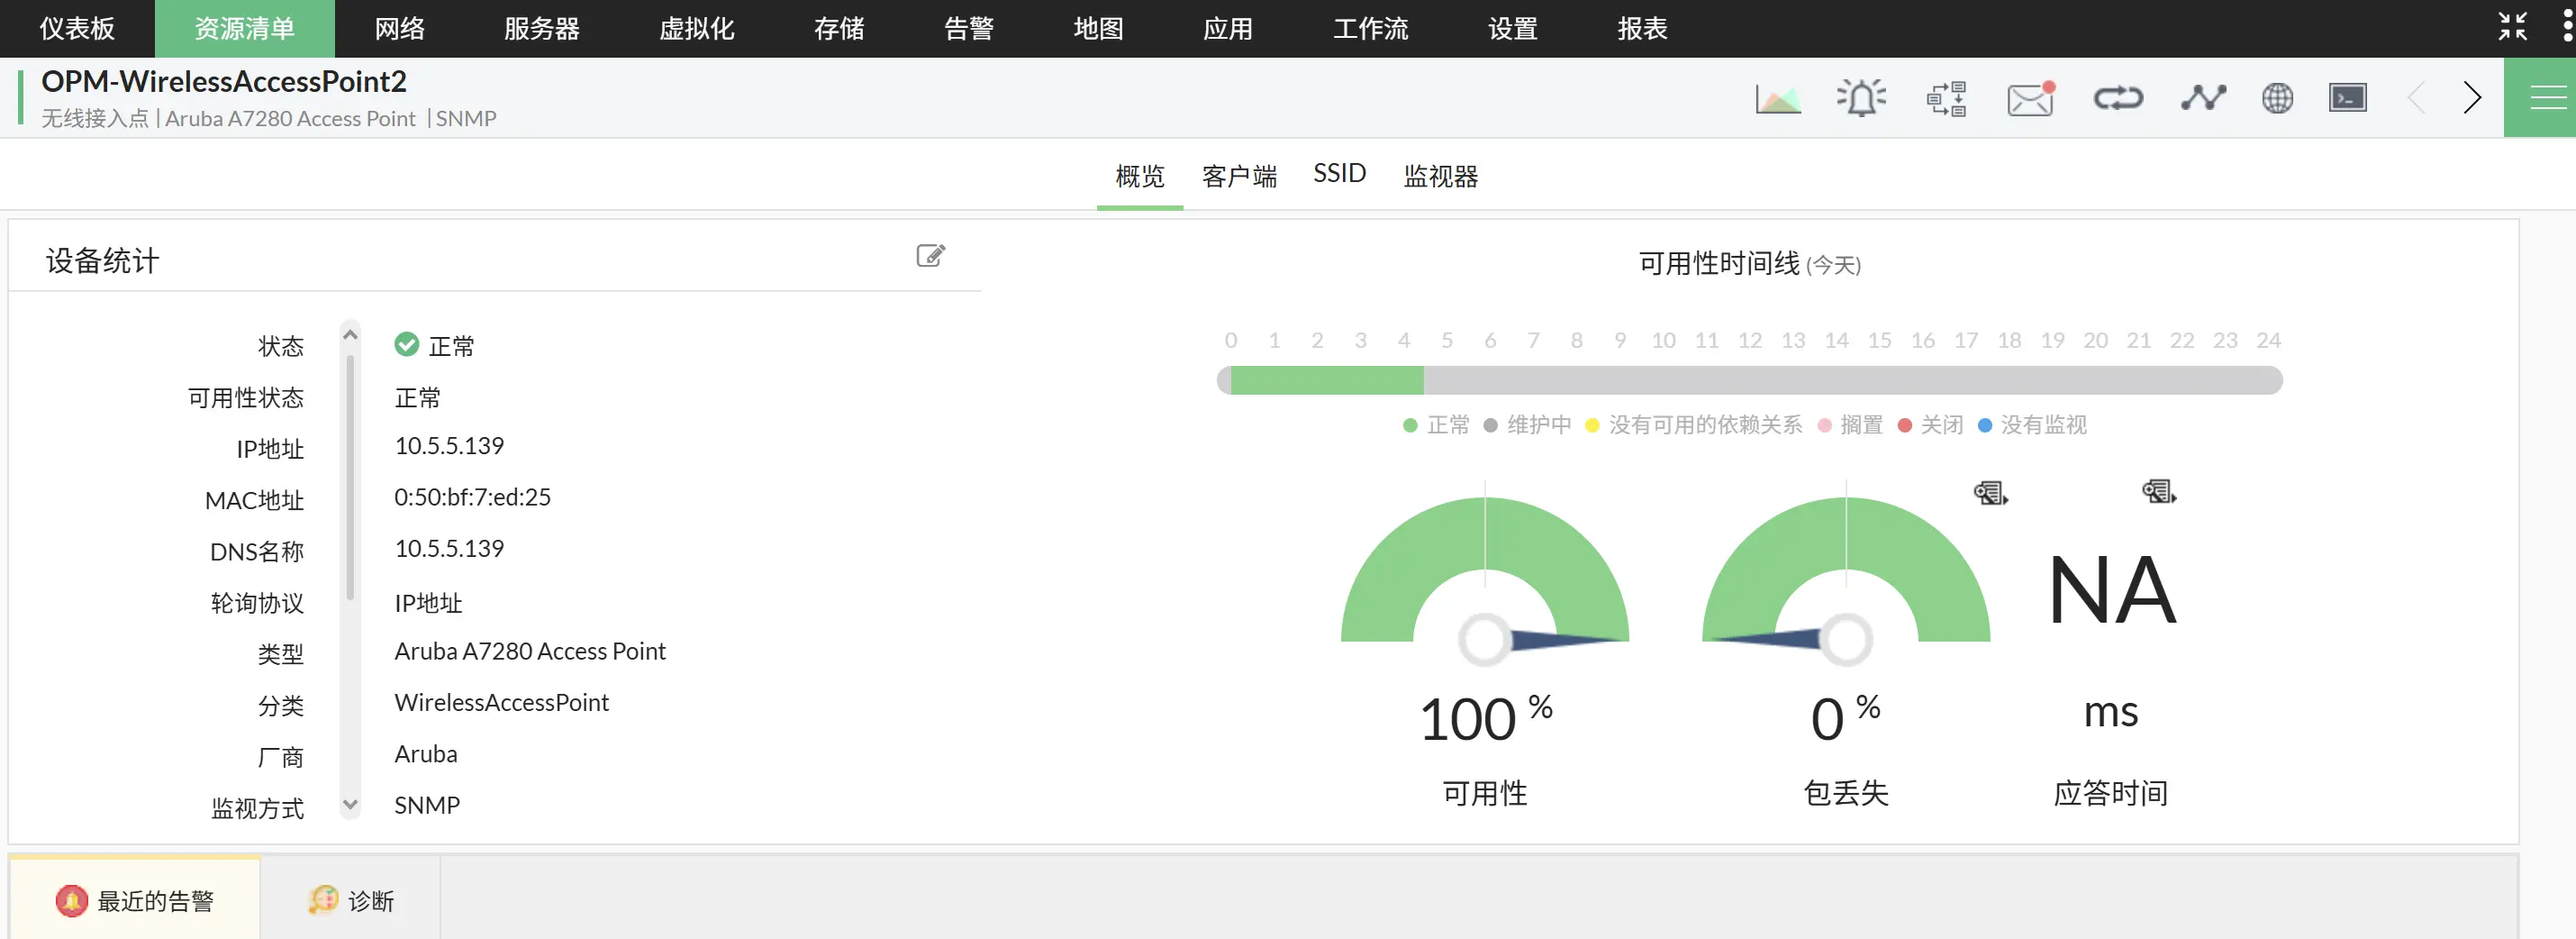The image size is (2576, 939).
Task: Launch terminal with the console icon
Action: click(x=2348, y=97)
